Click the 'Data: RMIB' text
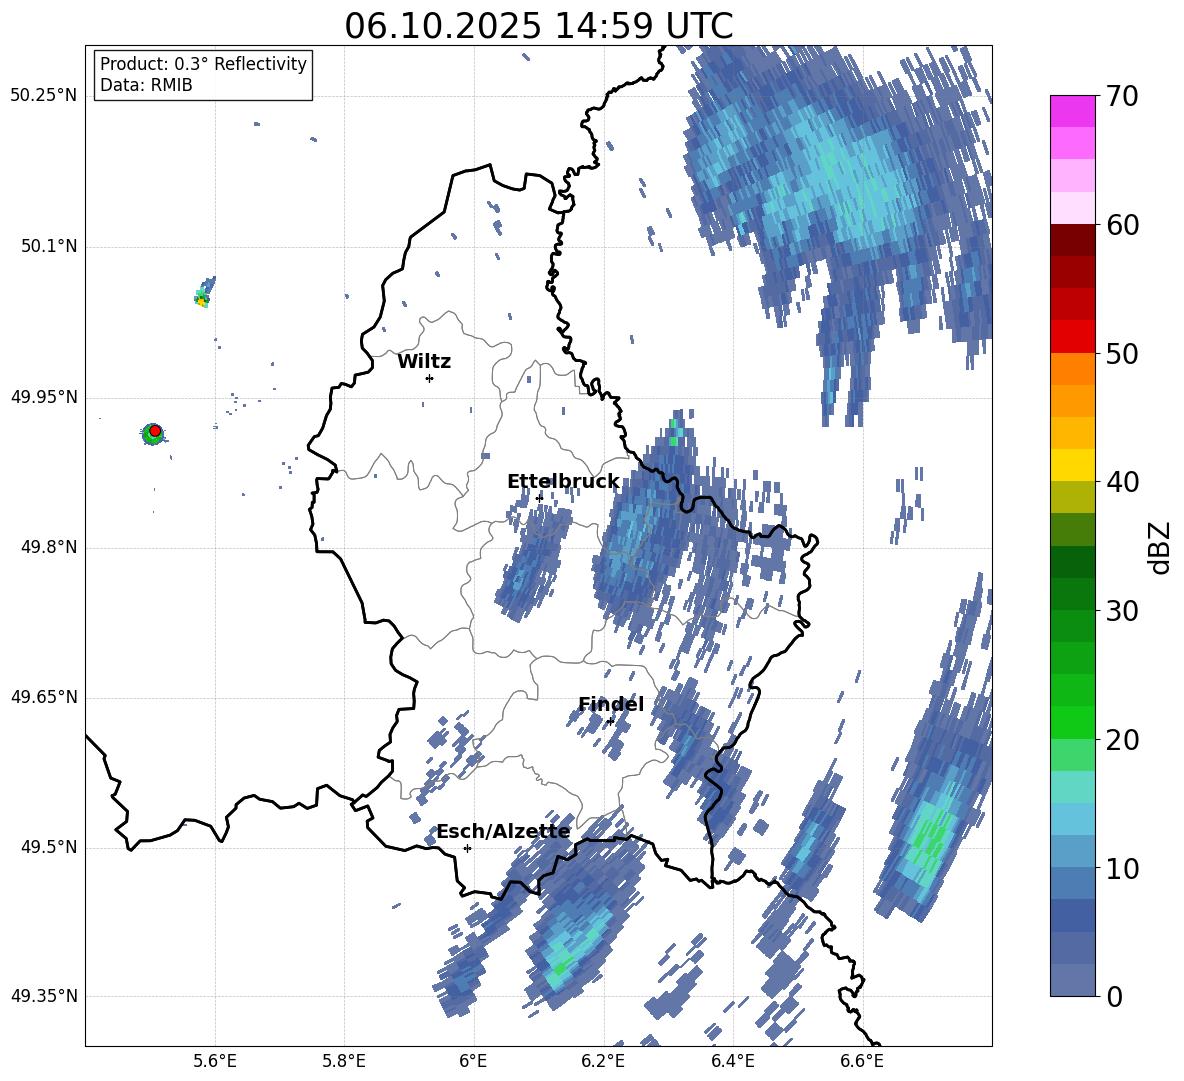Image resolution: width=1184 pixels, height=1081 pixels. click(146, 85)
